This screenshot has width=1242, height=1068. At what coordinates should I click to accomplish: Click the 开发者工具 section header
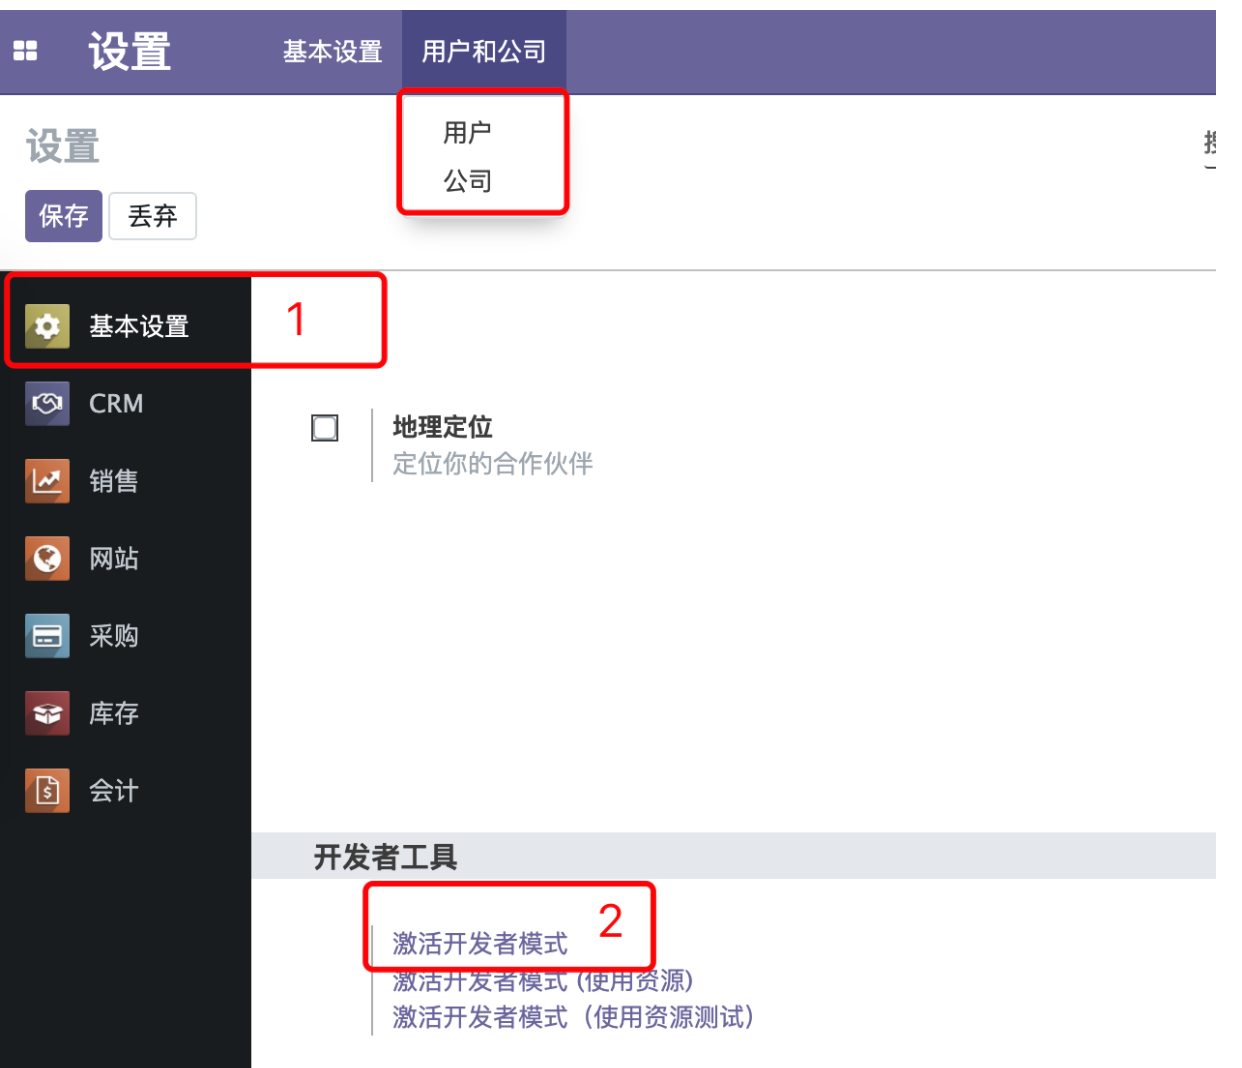point(386,857)
